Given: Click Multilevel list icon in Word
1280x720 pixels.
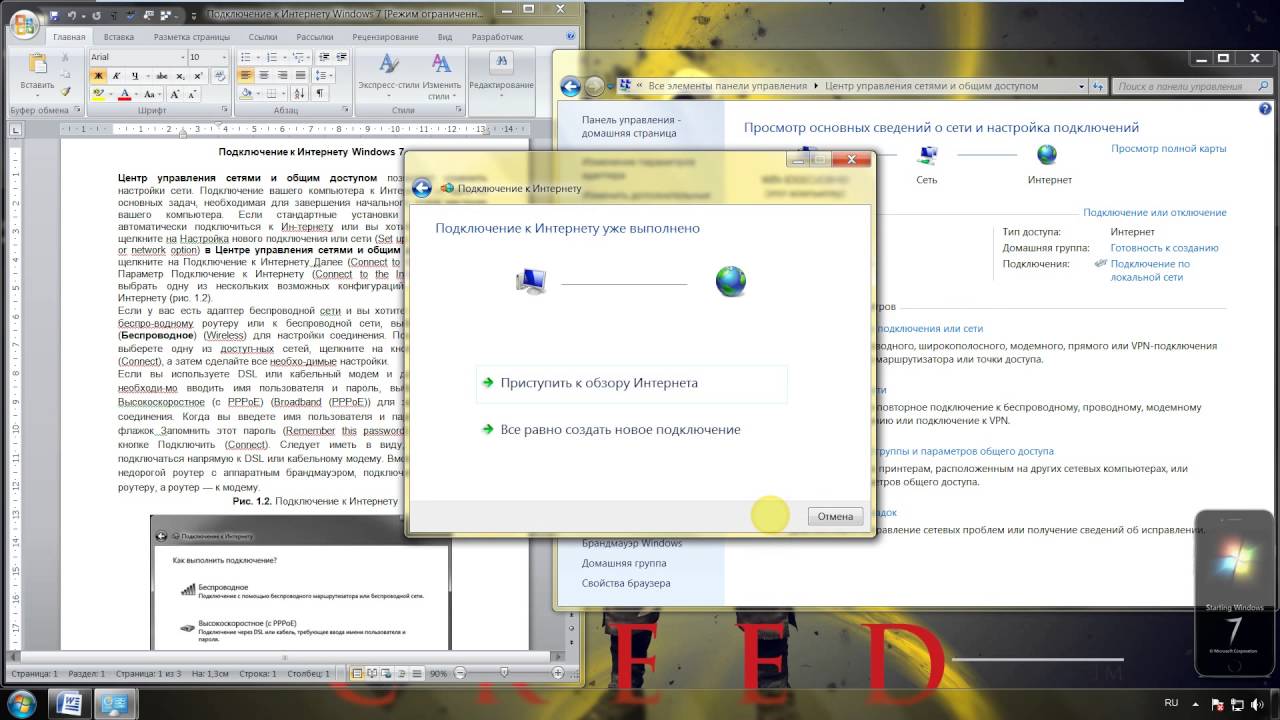Looking at the screenshot, I should 298,57.
